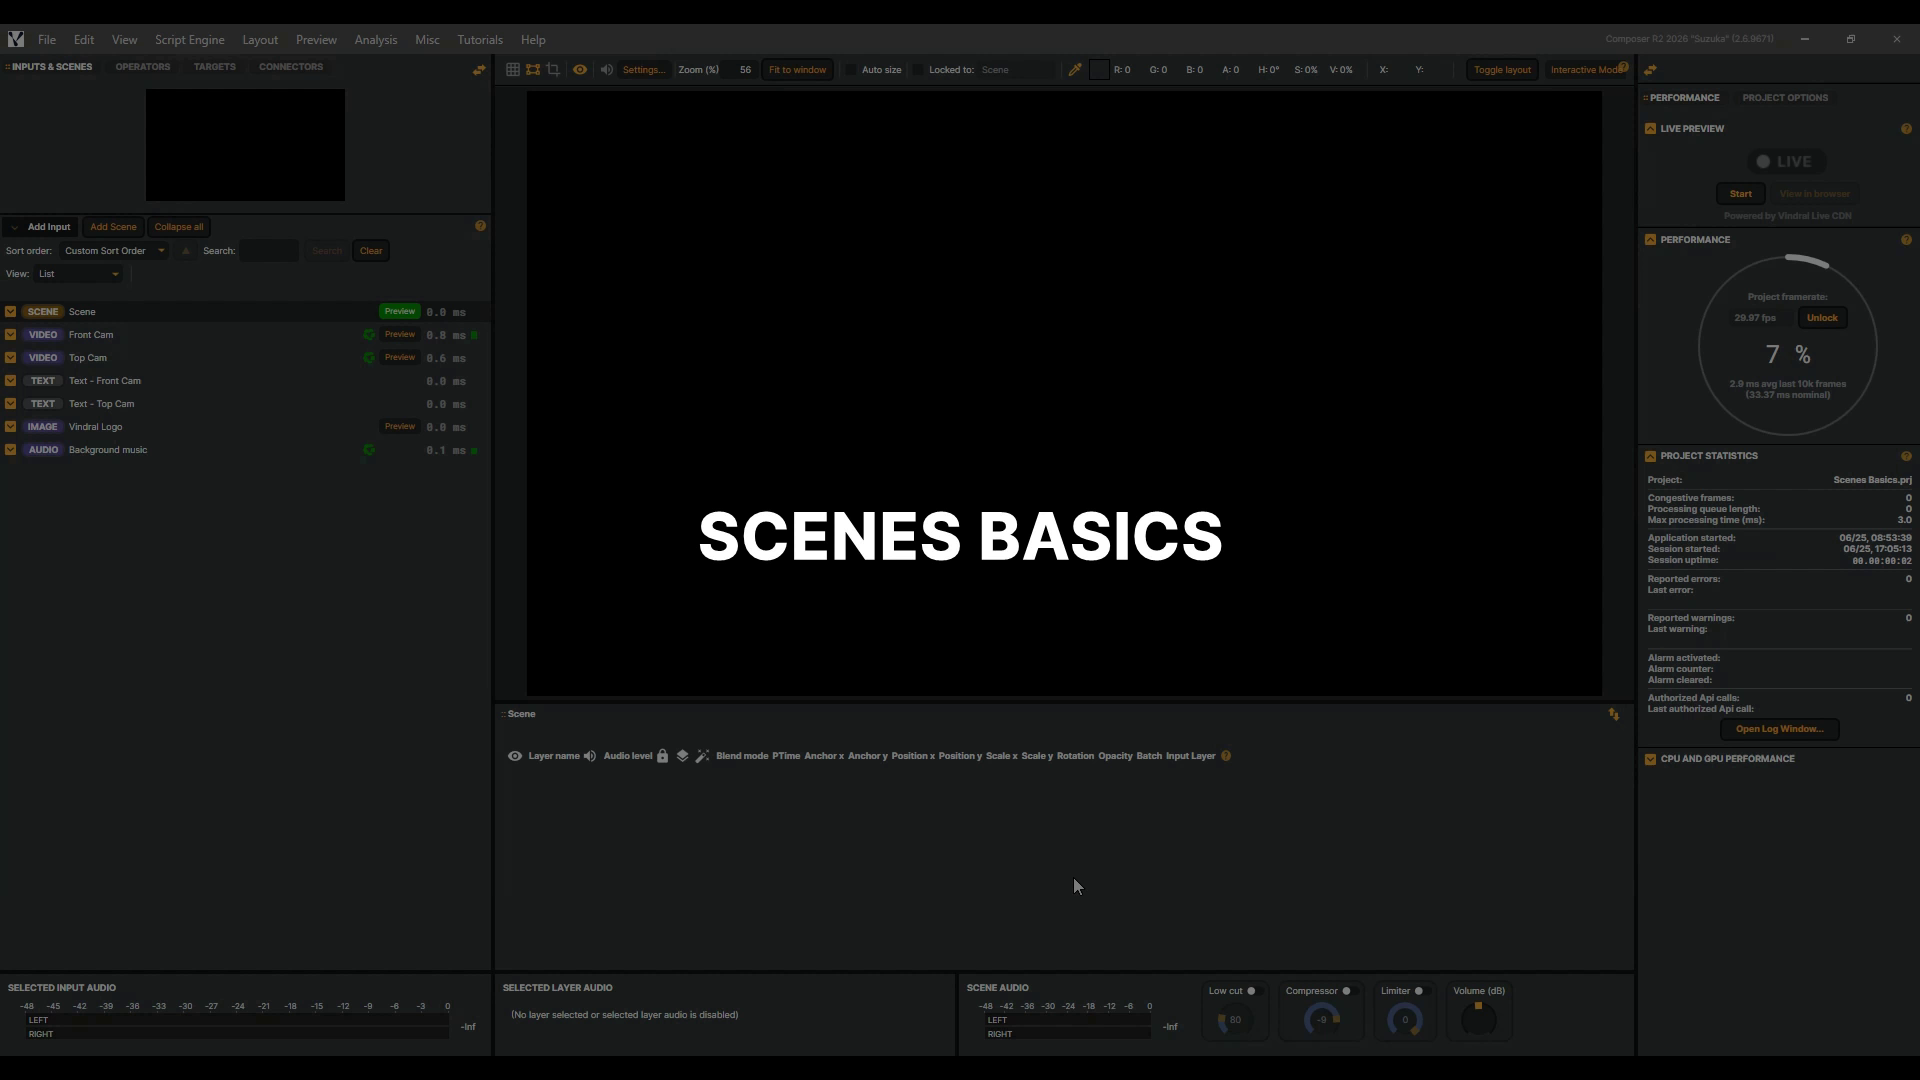Click the safe-area frame icon in preview toolbar
Image resolution: width=1920 pixels, height=1080 pixels.
533,70
